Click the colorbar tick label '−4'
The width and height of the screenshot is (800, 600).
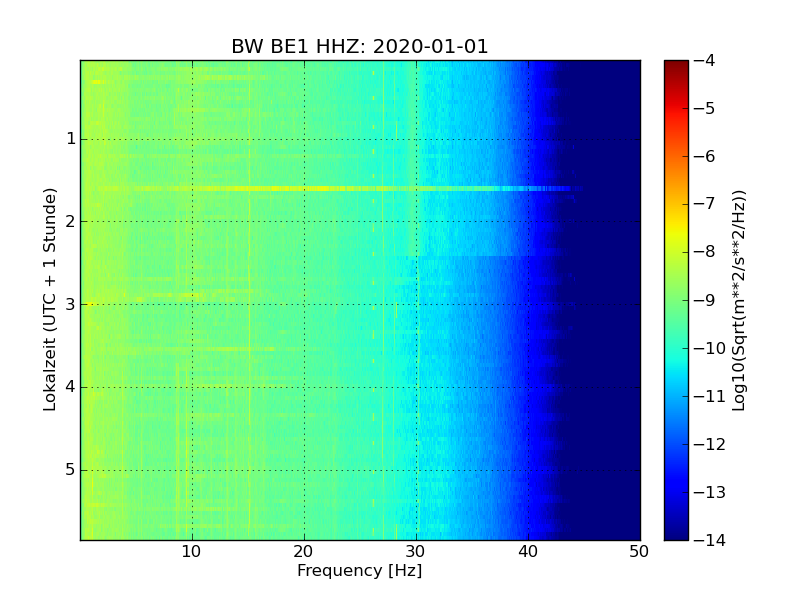click(x=705, y=61)
